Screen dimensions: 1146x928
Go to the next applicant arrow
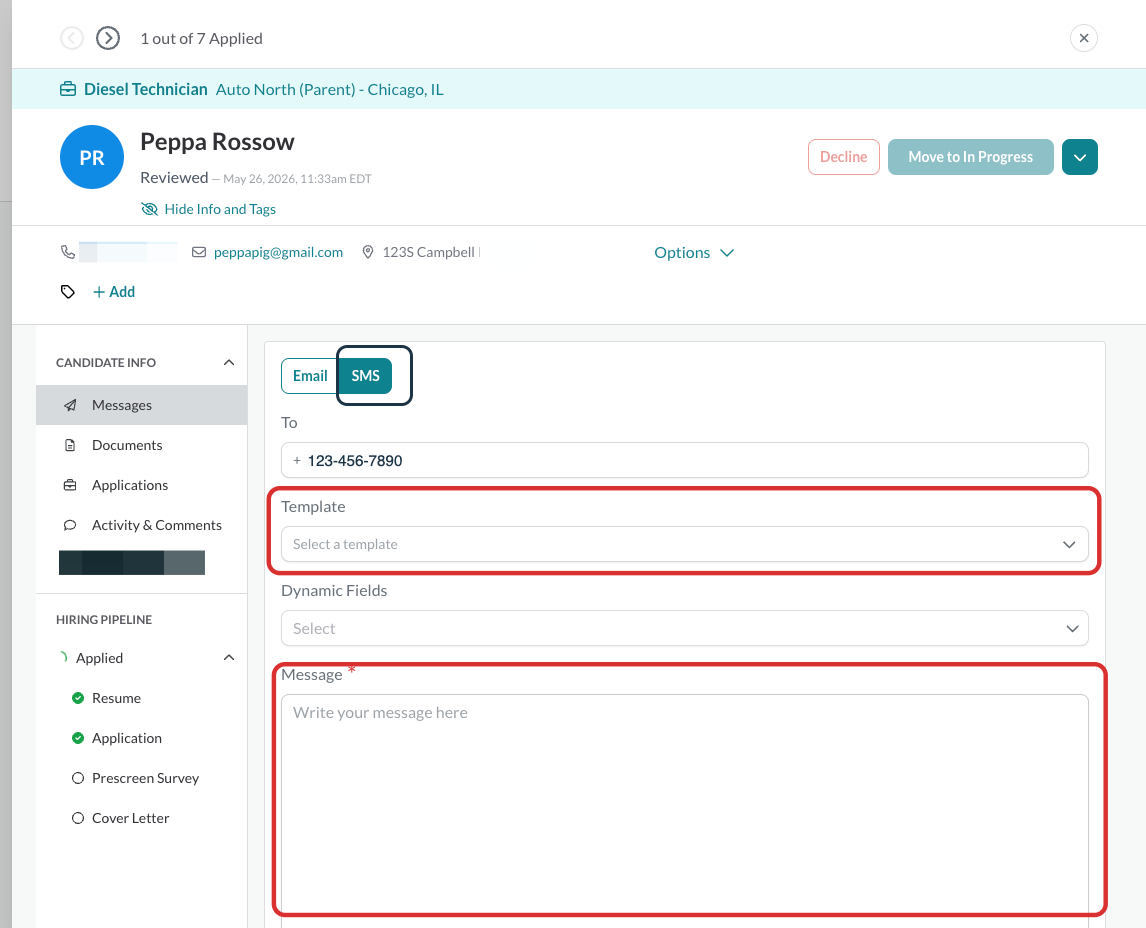point(108,38)
